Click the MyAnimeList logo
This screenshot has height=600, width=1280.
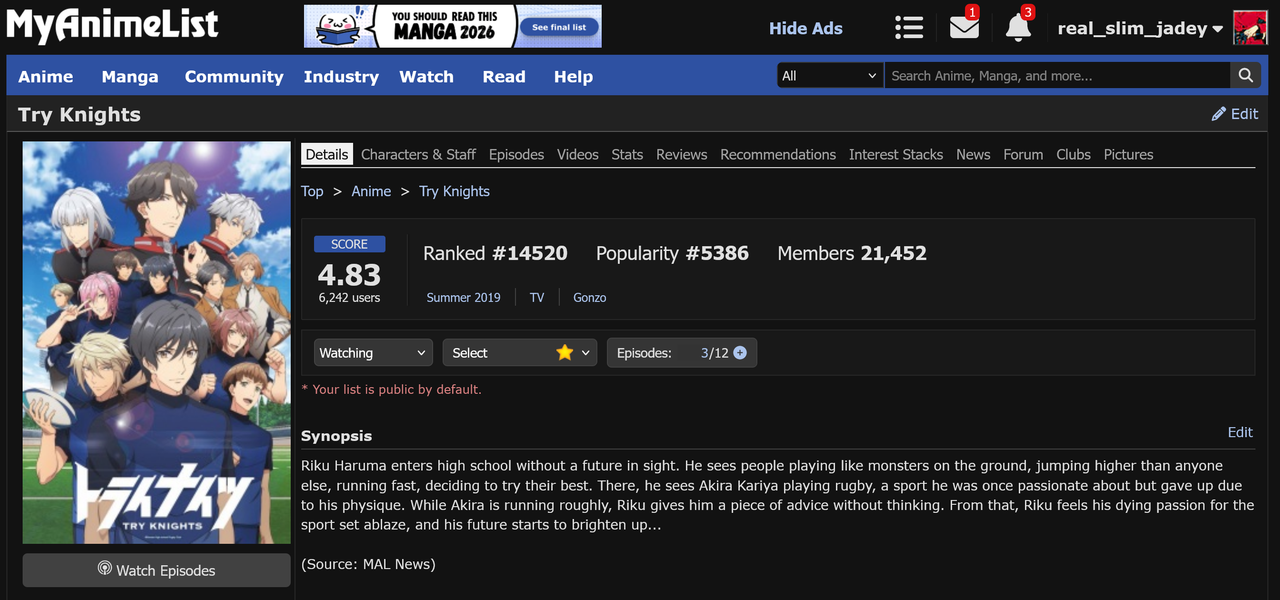click(x=112, y=25)
